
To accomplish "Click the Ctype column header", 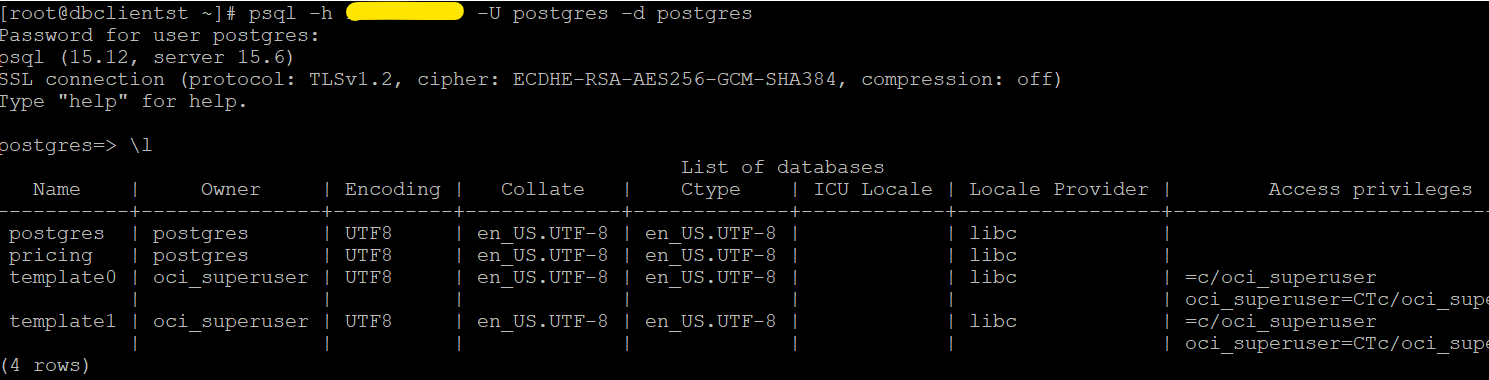I will pyautogui.click(x=710, y=189).
